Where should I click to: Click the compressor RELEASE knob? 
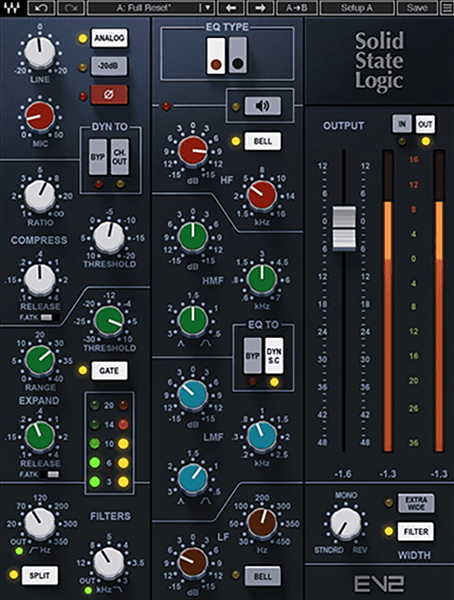(39, 279)
